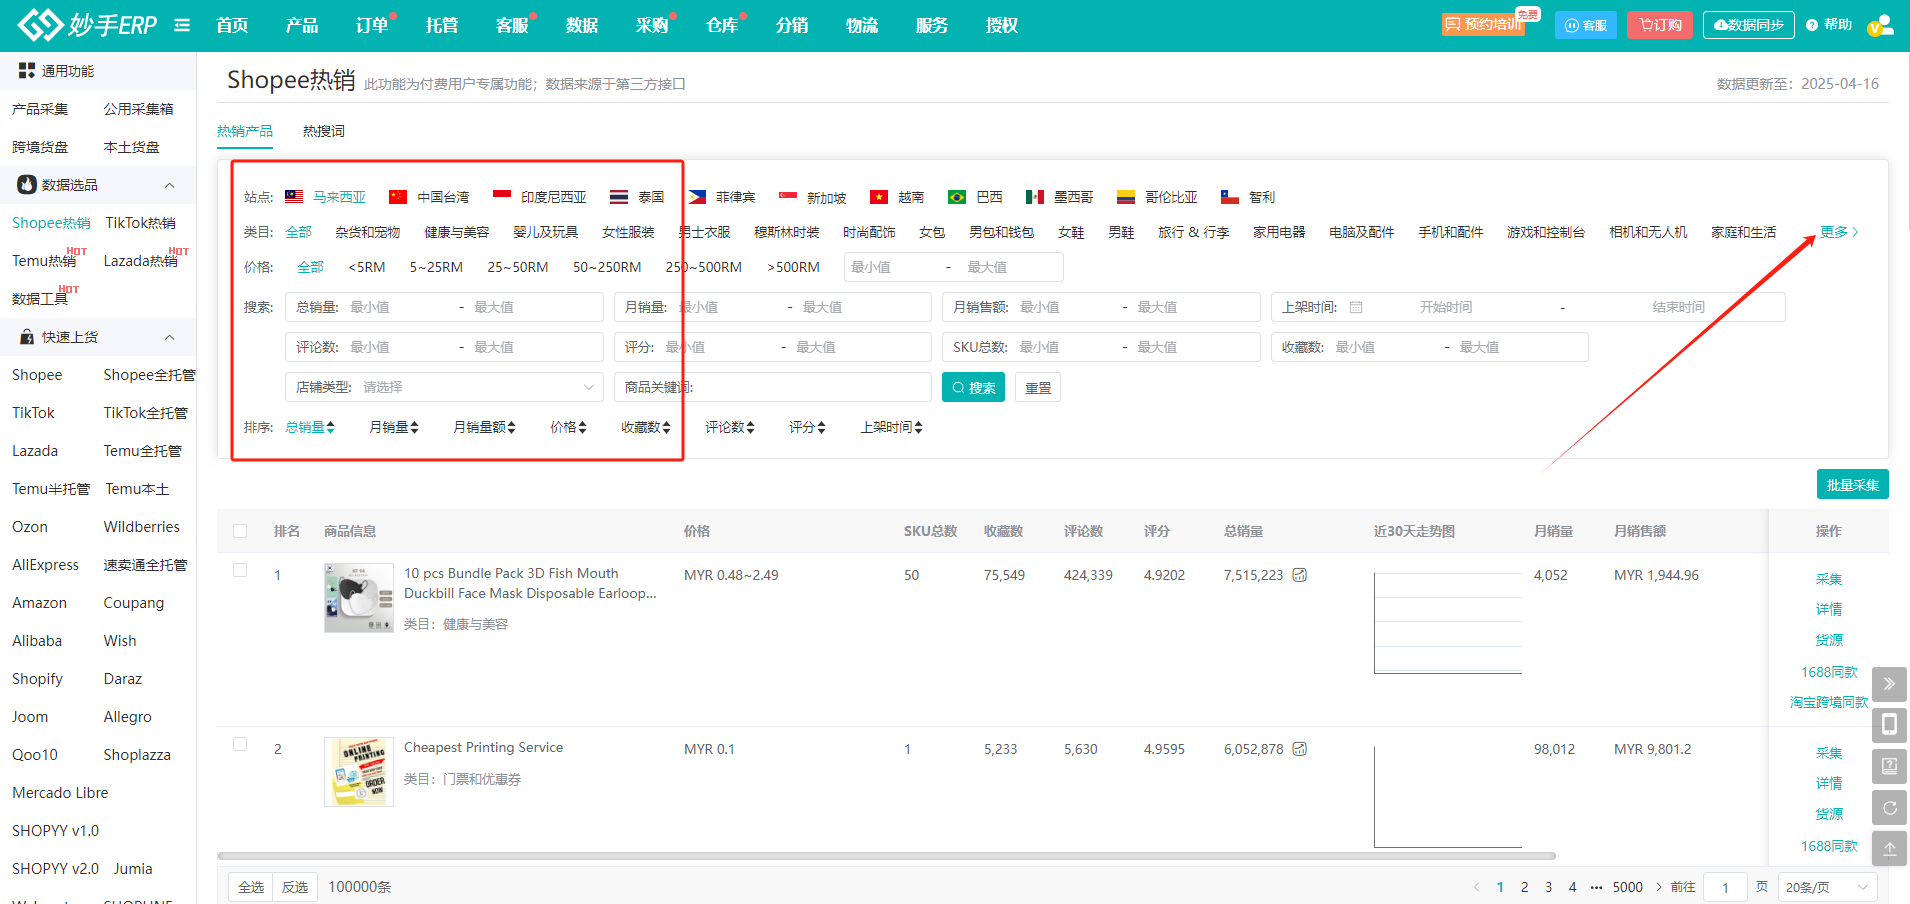Click the 重置 reset button
This screenshot has width=1910, height=904.
(1038, 387)
